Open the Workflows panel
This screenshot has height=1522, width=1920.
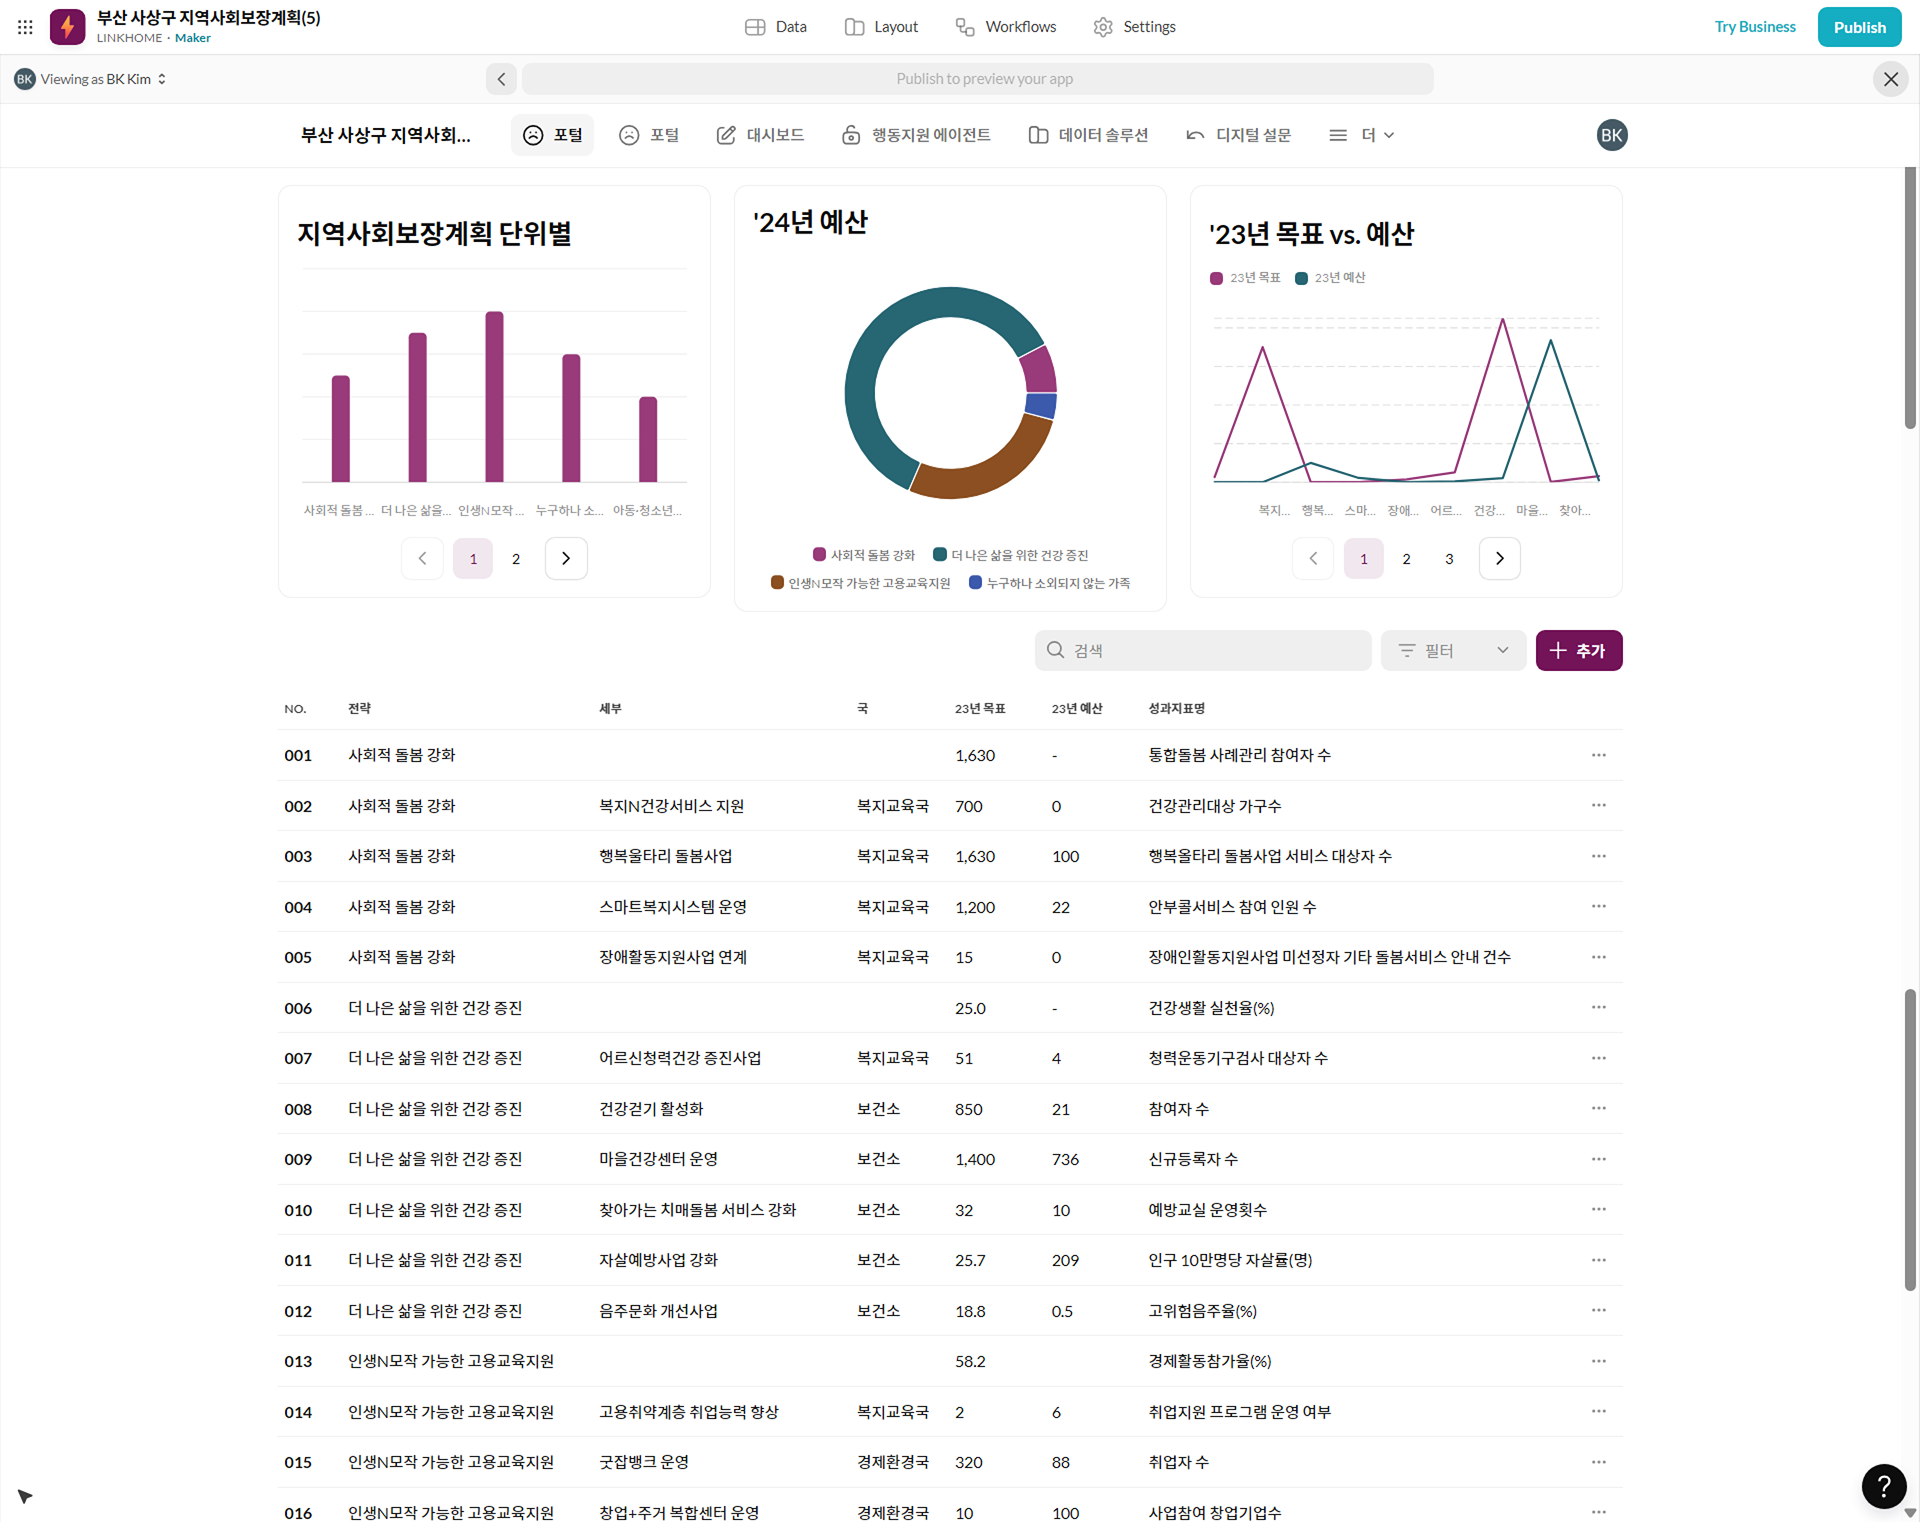pos(1006,27)
